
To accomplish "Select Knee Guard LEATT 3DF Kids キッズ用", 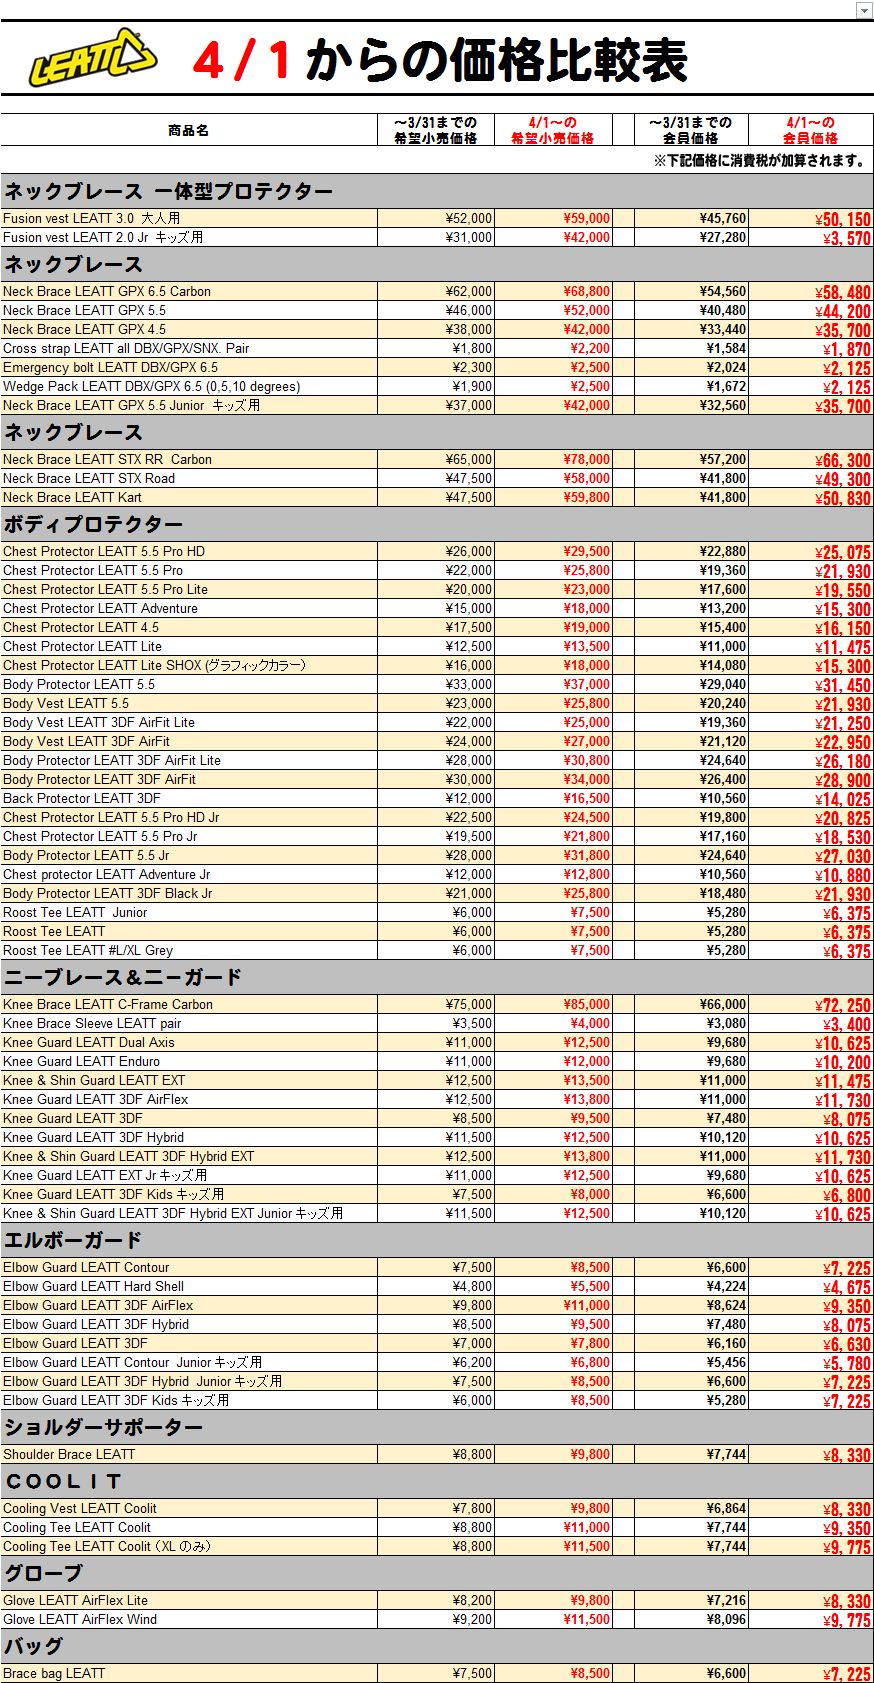I will [114, 1195].
